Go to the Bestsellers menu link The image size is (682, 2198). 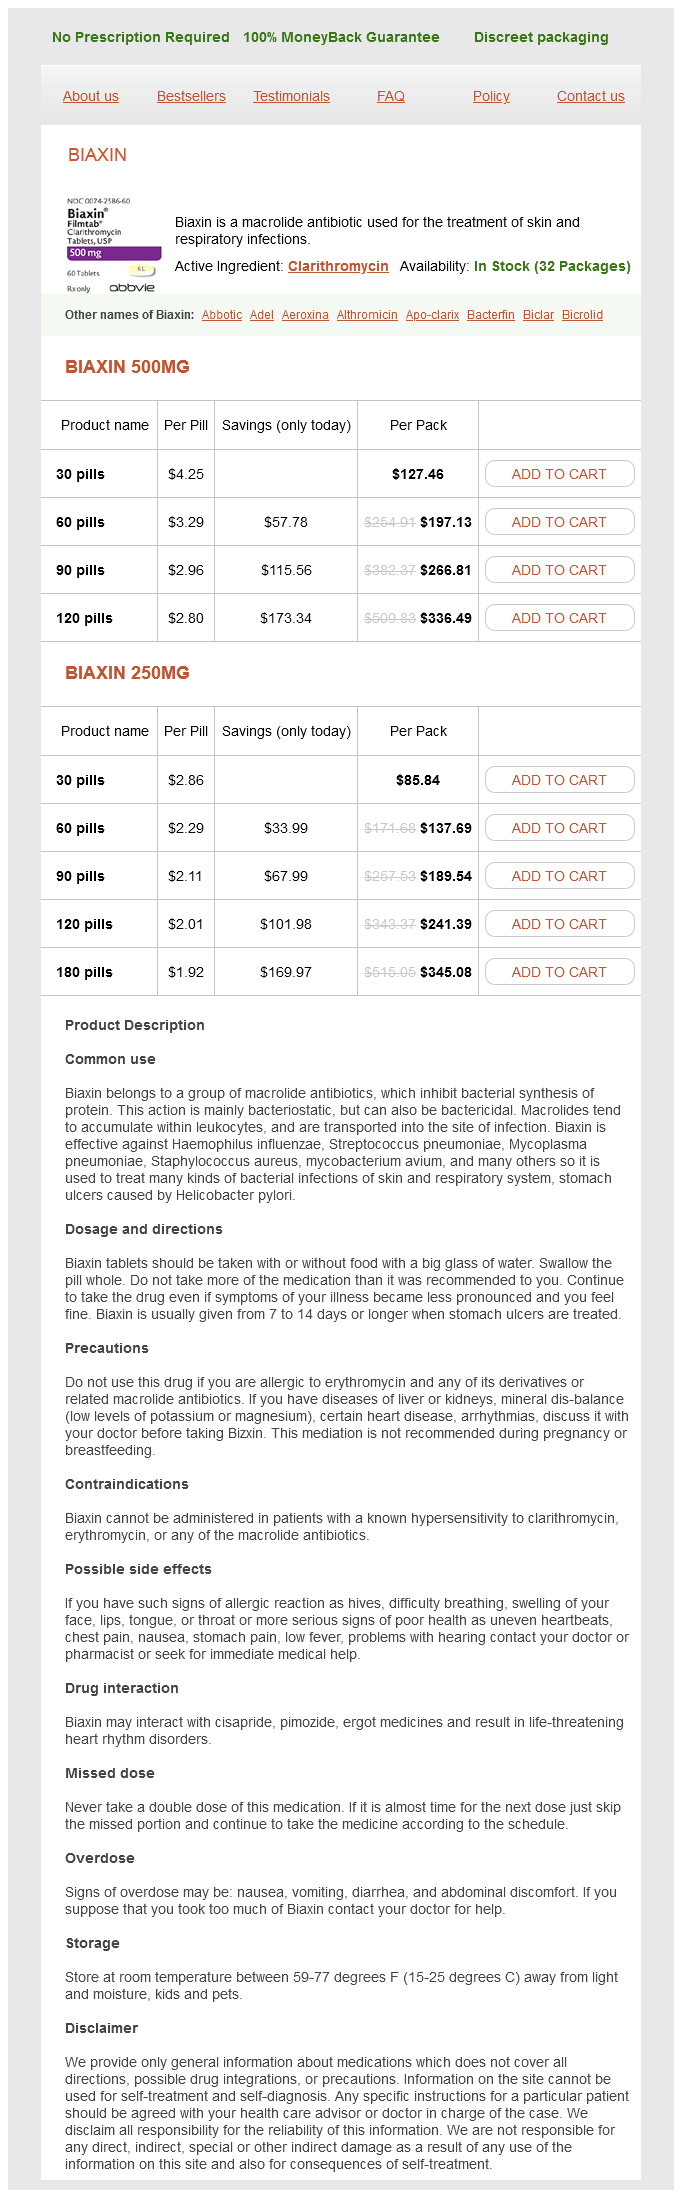click(x=191, y=96)
